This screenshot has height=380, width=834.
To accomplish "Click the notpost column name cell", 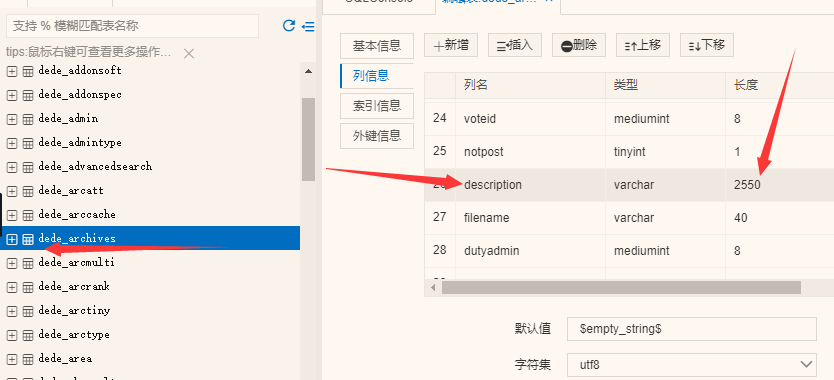I will click(x=530, y=152).
